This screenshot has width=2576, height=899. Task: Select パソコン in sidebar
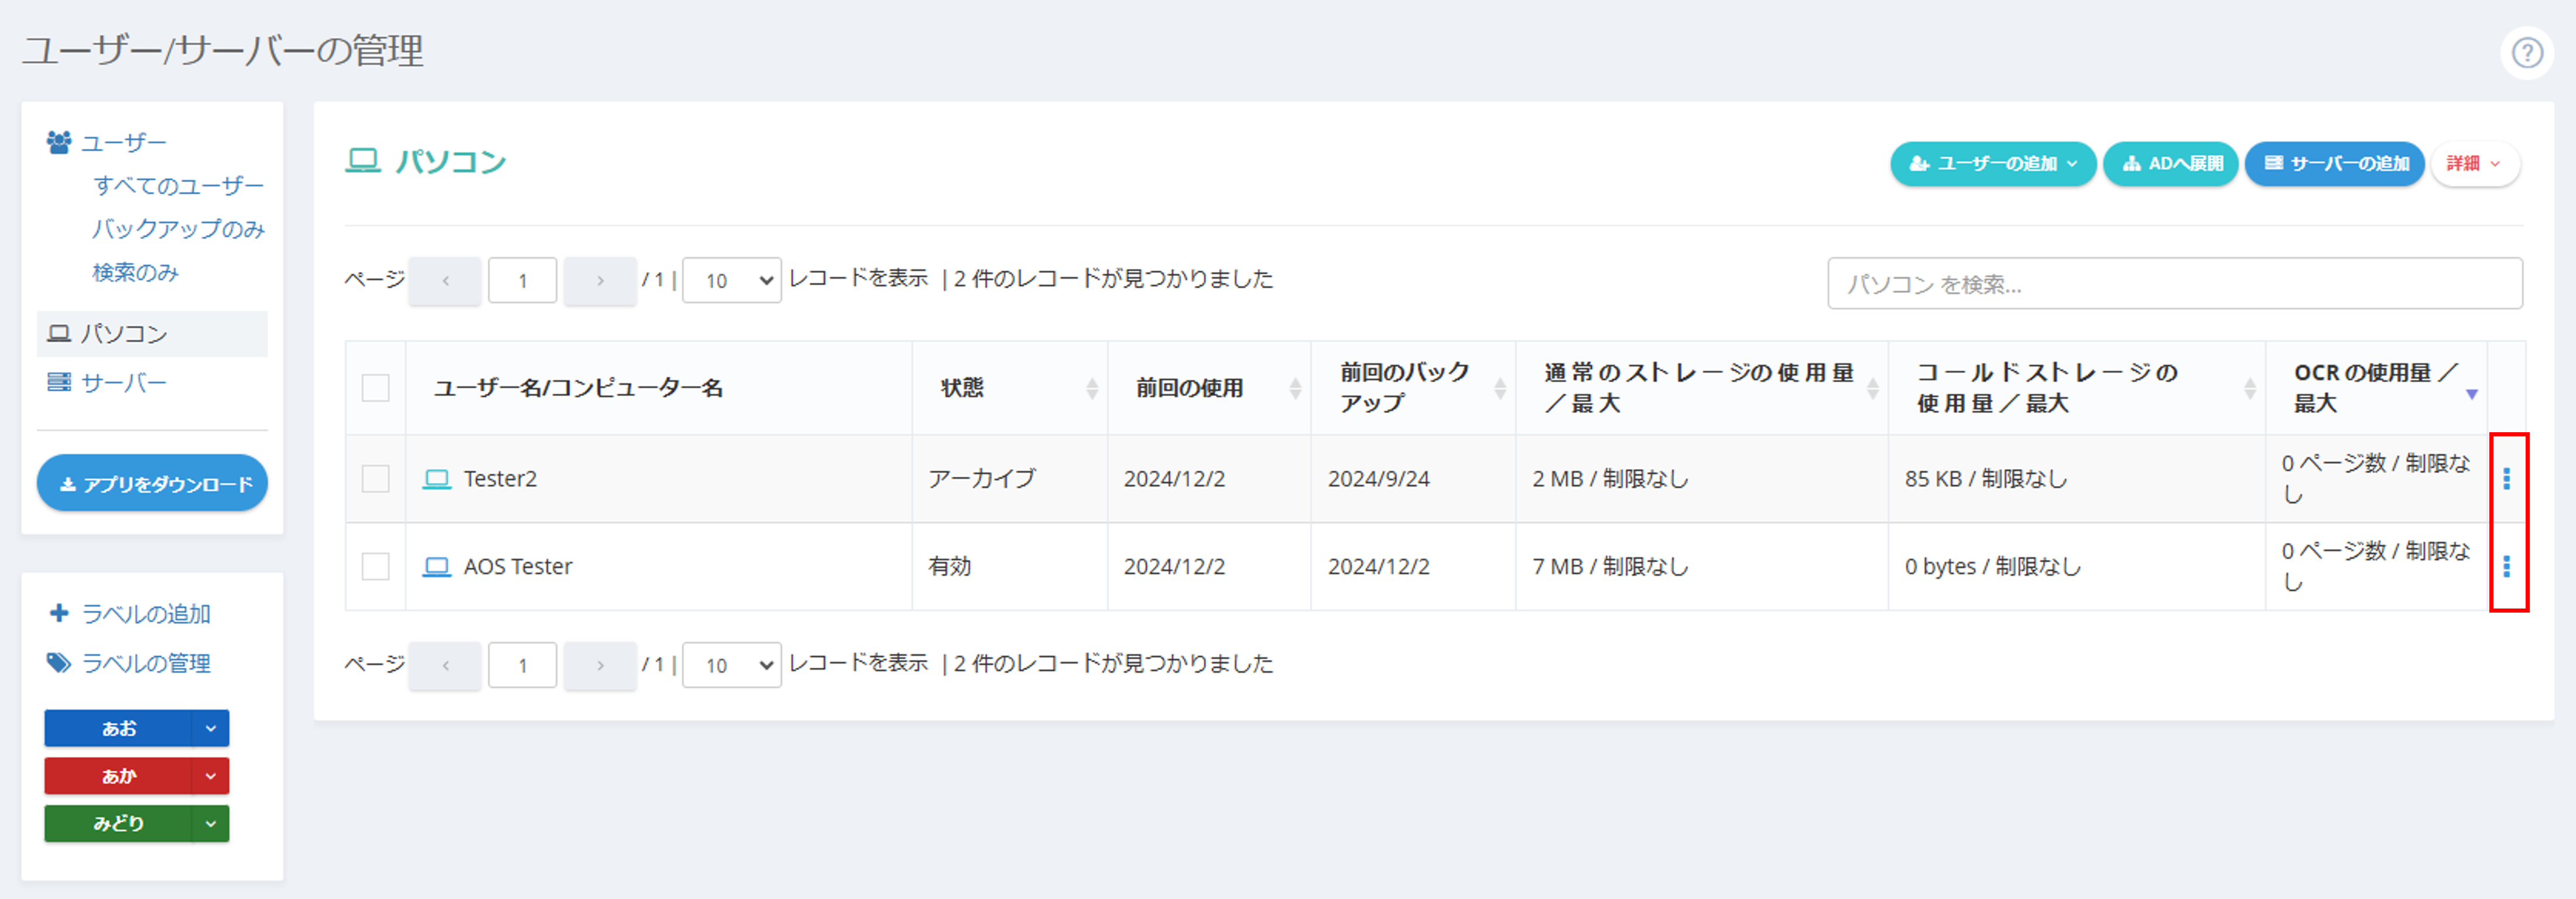point(152,334)
